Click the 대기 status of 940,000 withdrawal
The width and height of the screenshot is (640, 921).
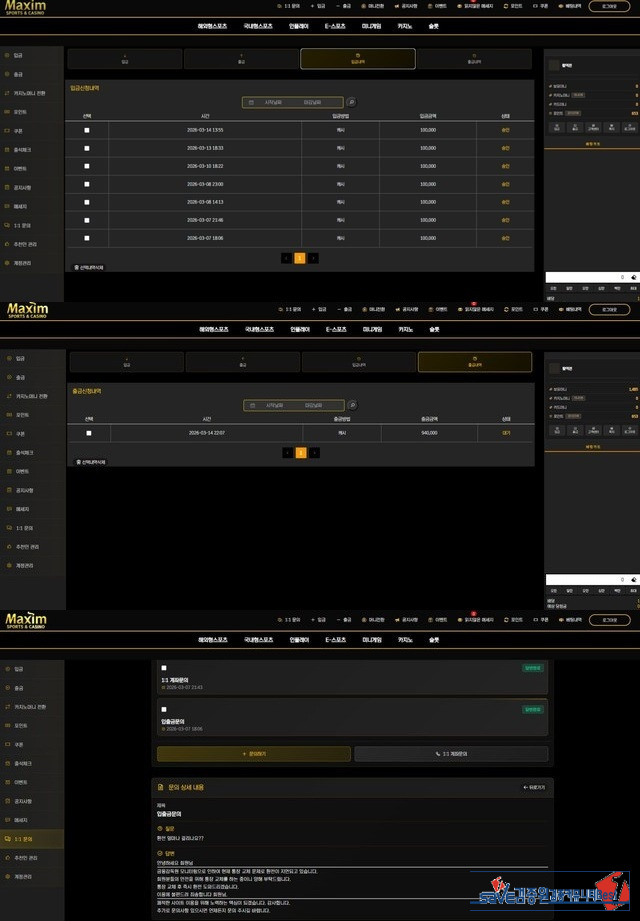tap(507, 433)
